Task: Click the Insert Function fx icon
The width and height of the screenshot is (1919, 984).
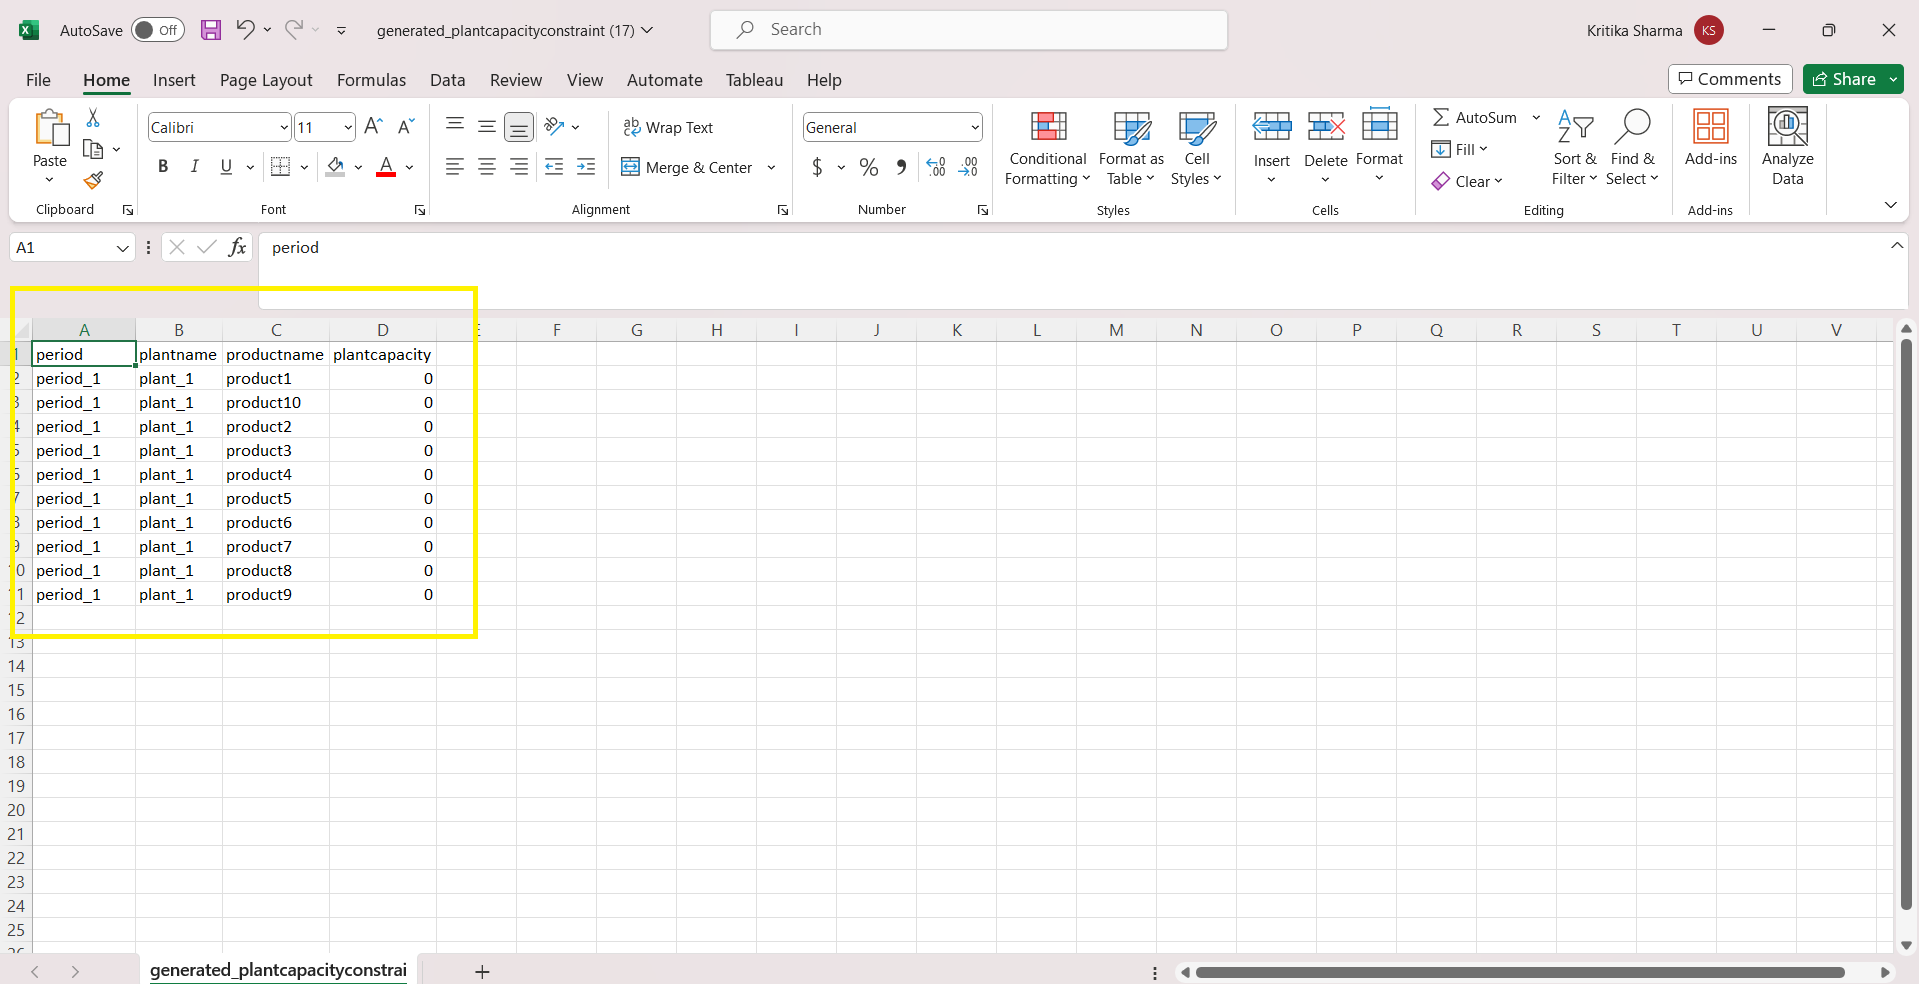Action: [237, 247]
